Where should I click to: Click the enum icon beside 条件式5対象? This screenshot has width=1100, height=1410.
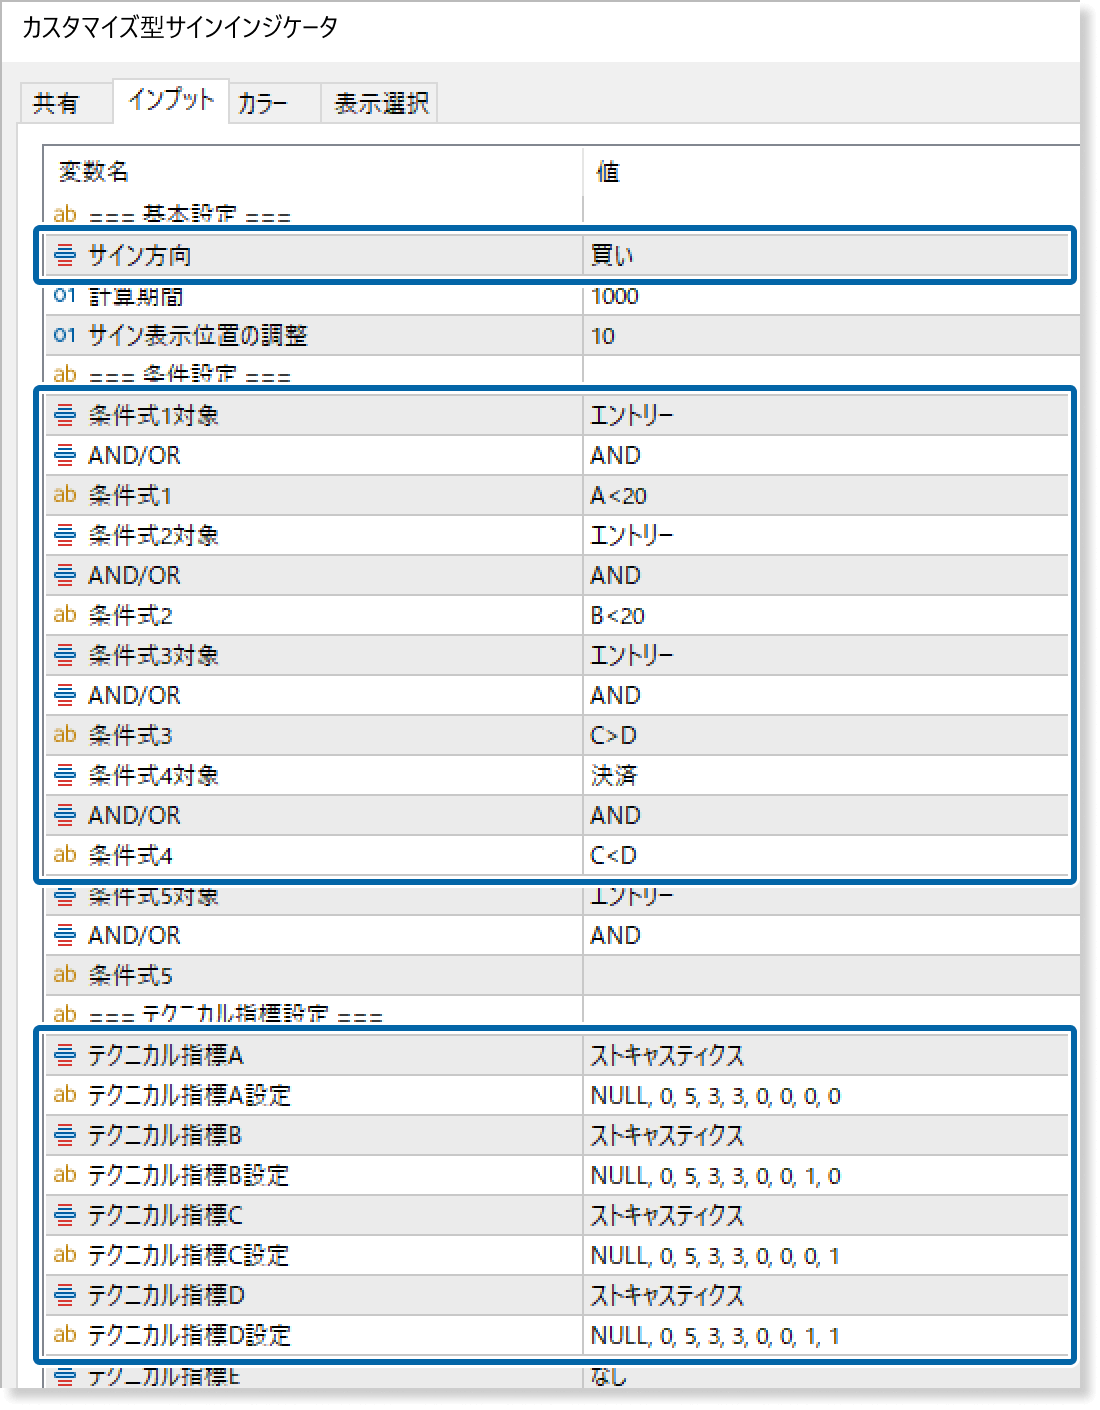(x=64, y=895)
